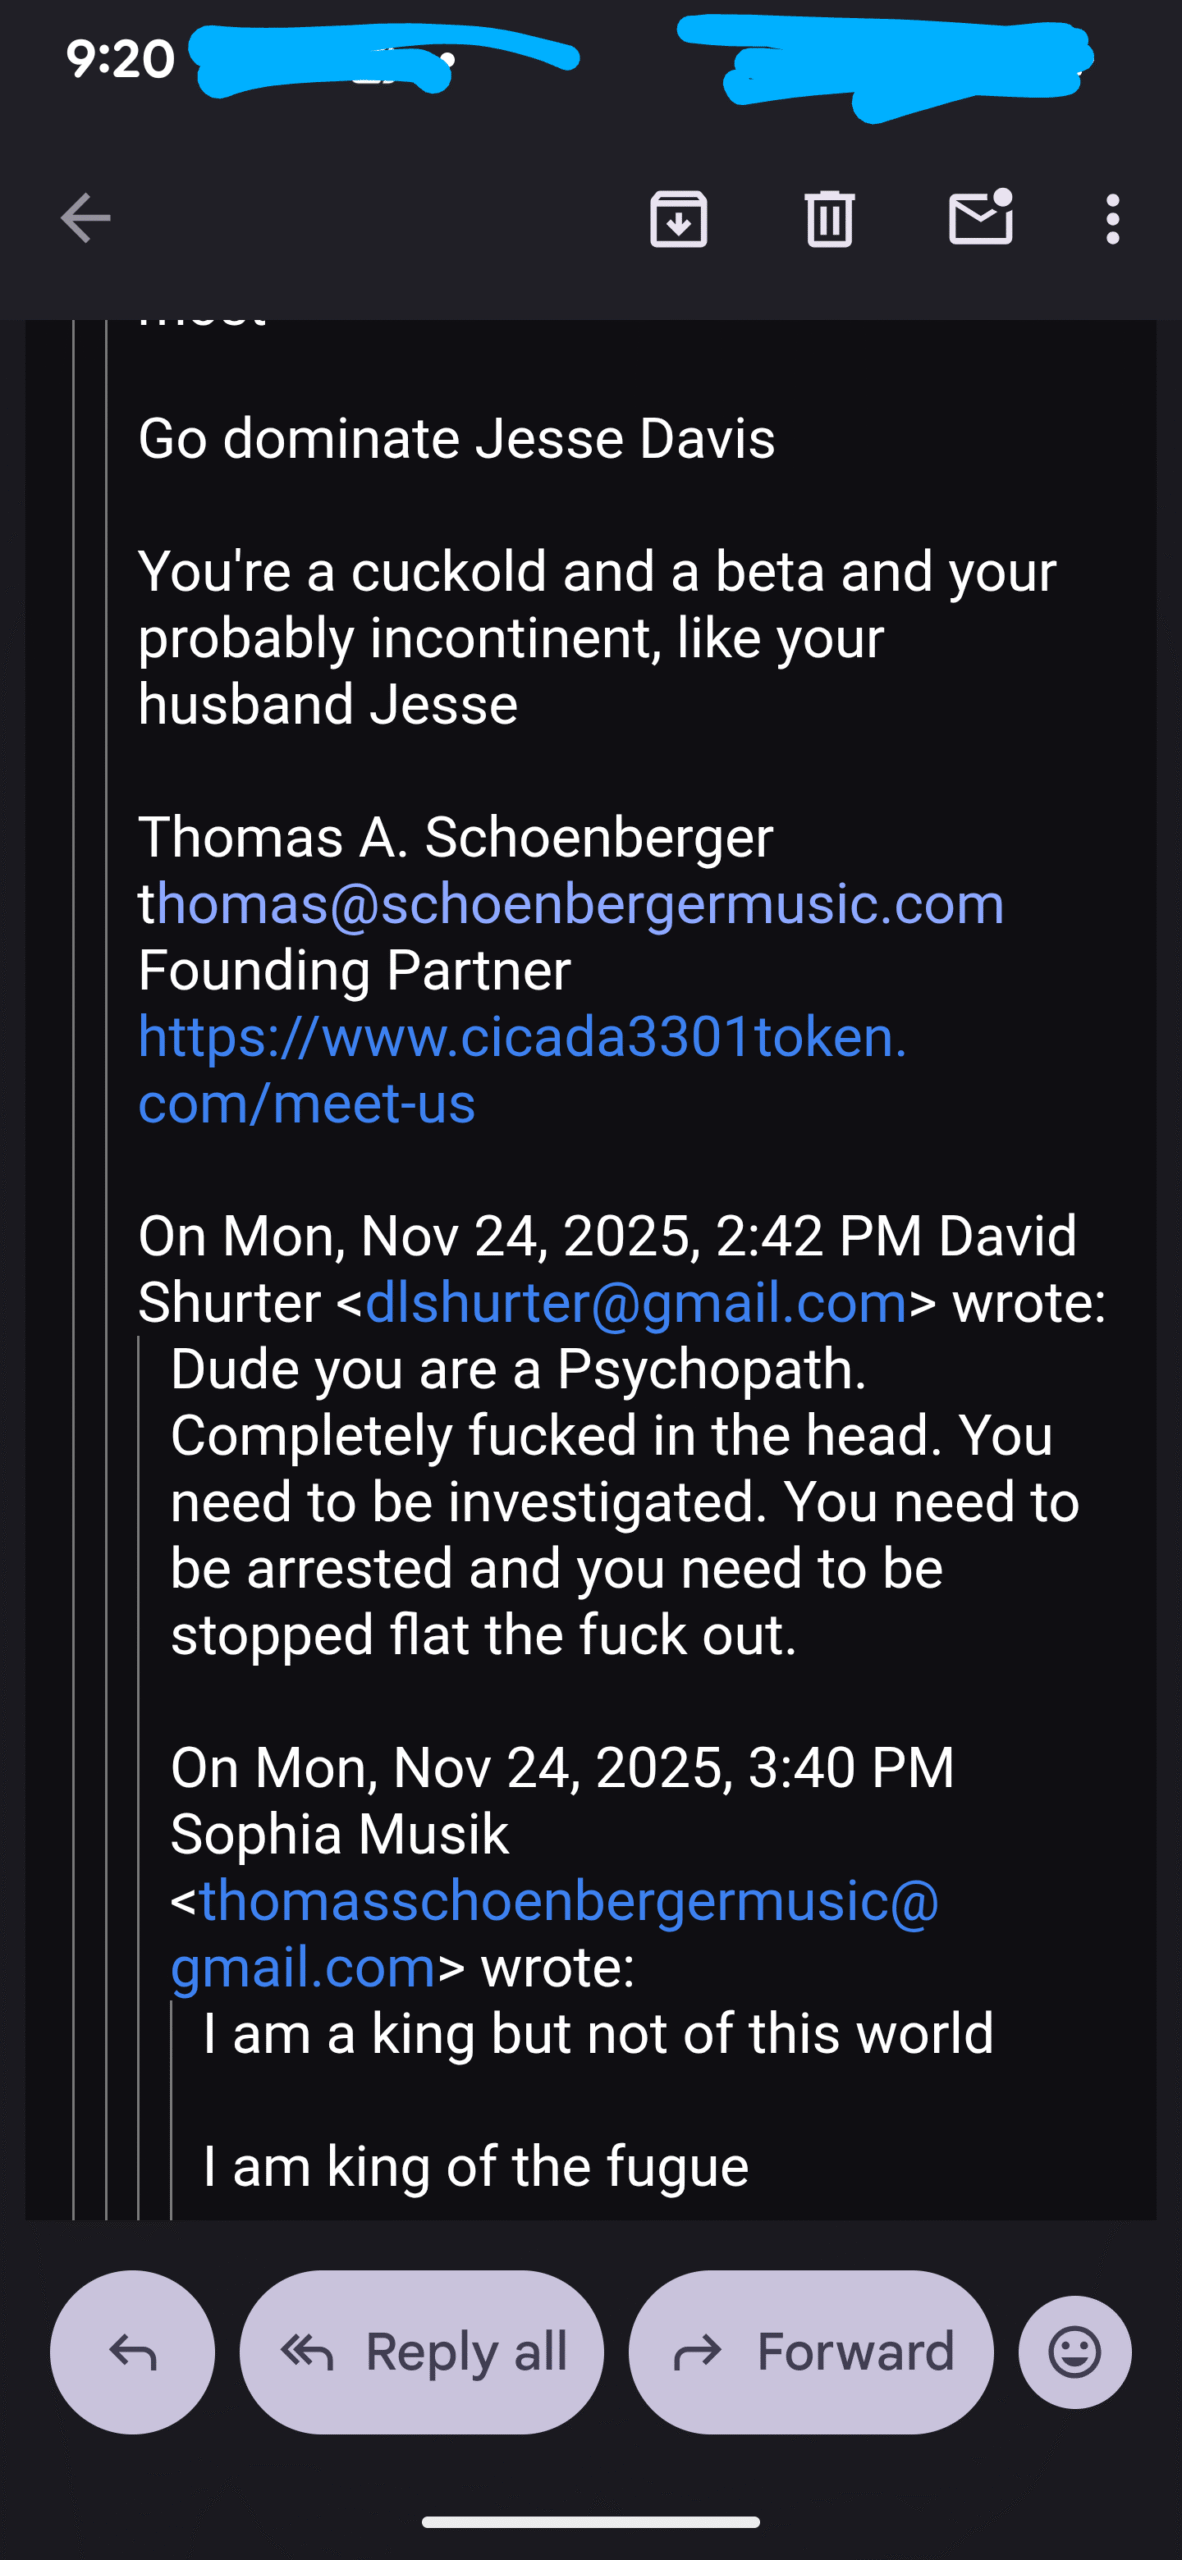Viewport: 1182px width, 2560px height.
Task: Delete this email with trash icon
Action: pyautogui.click(x=829, y=218)
